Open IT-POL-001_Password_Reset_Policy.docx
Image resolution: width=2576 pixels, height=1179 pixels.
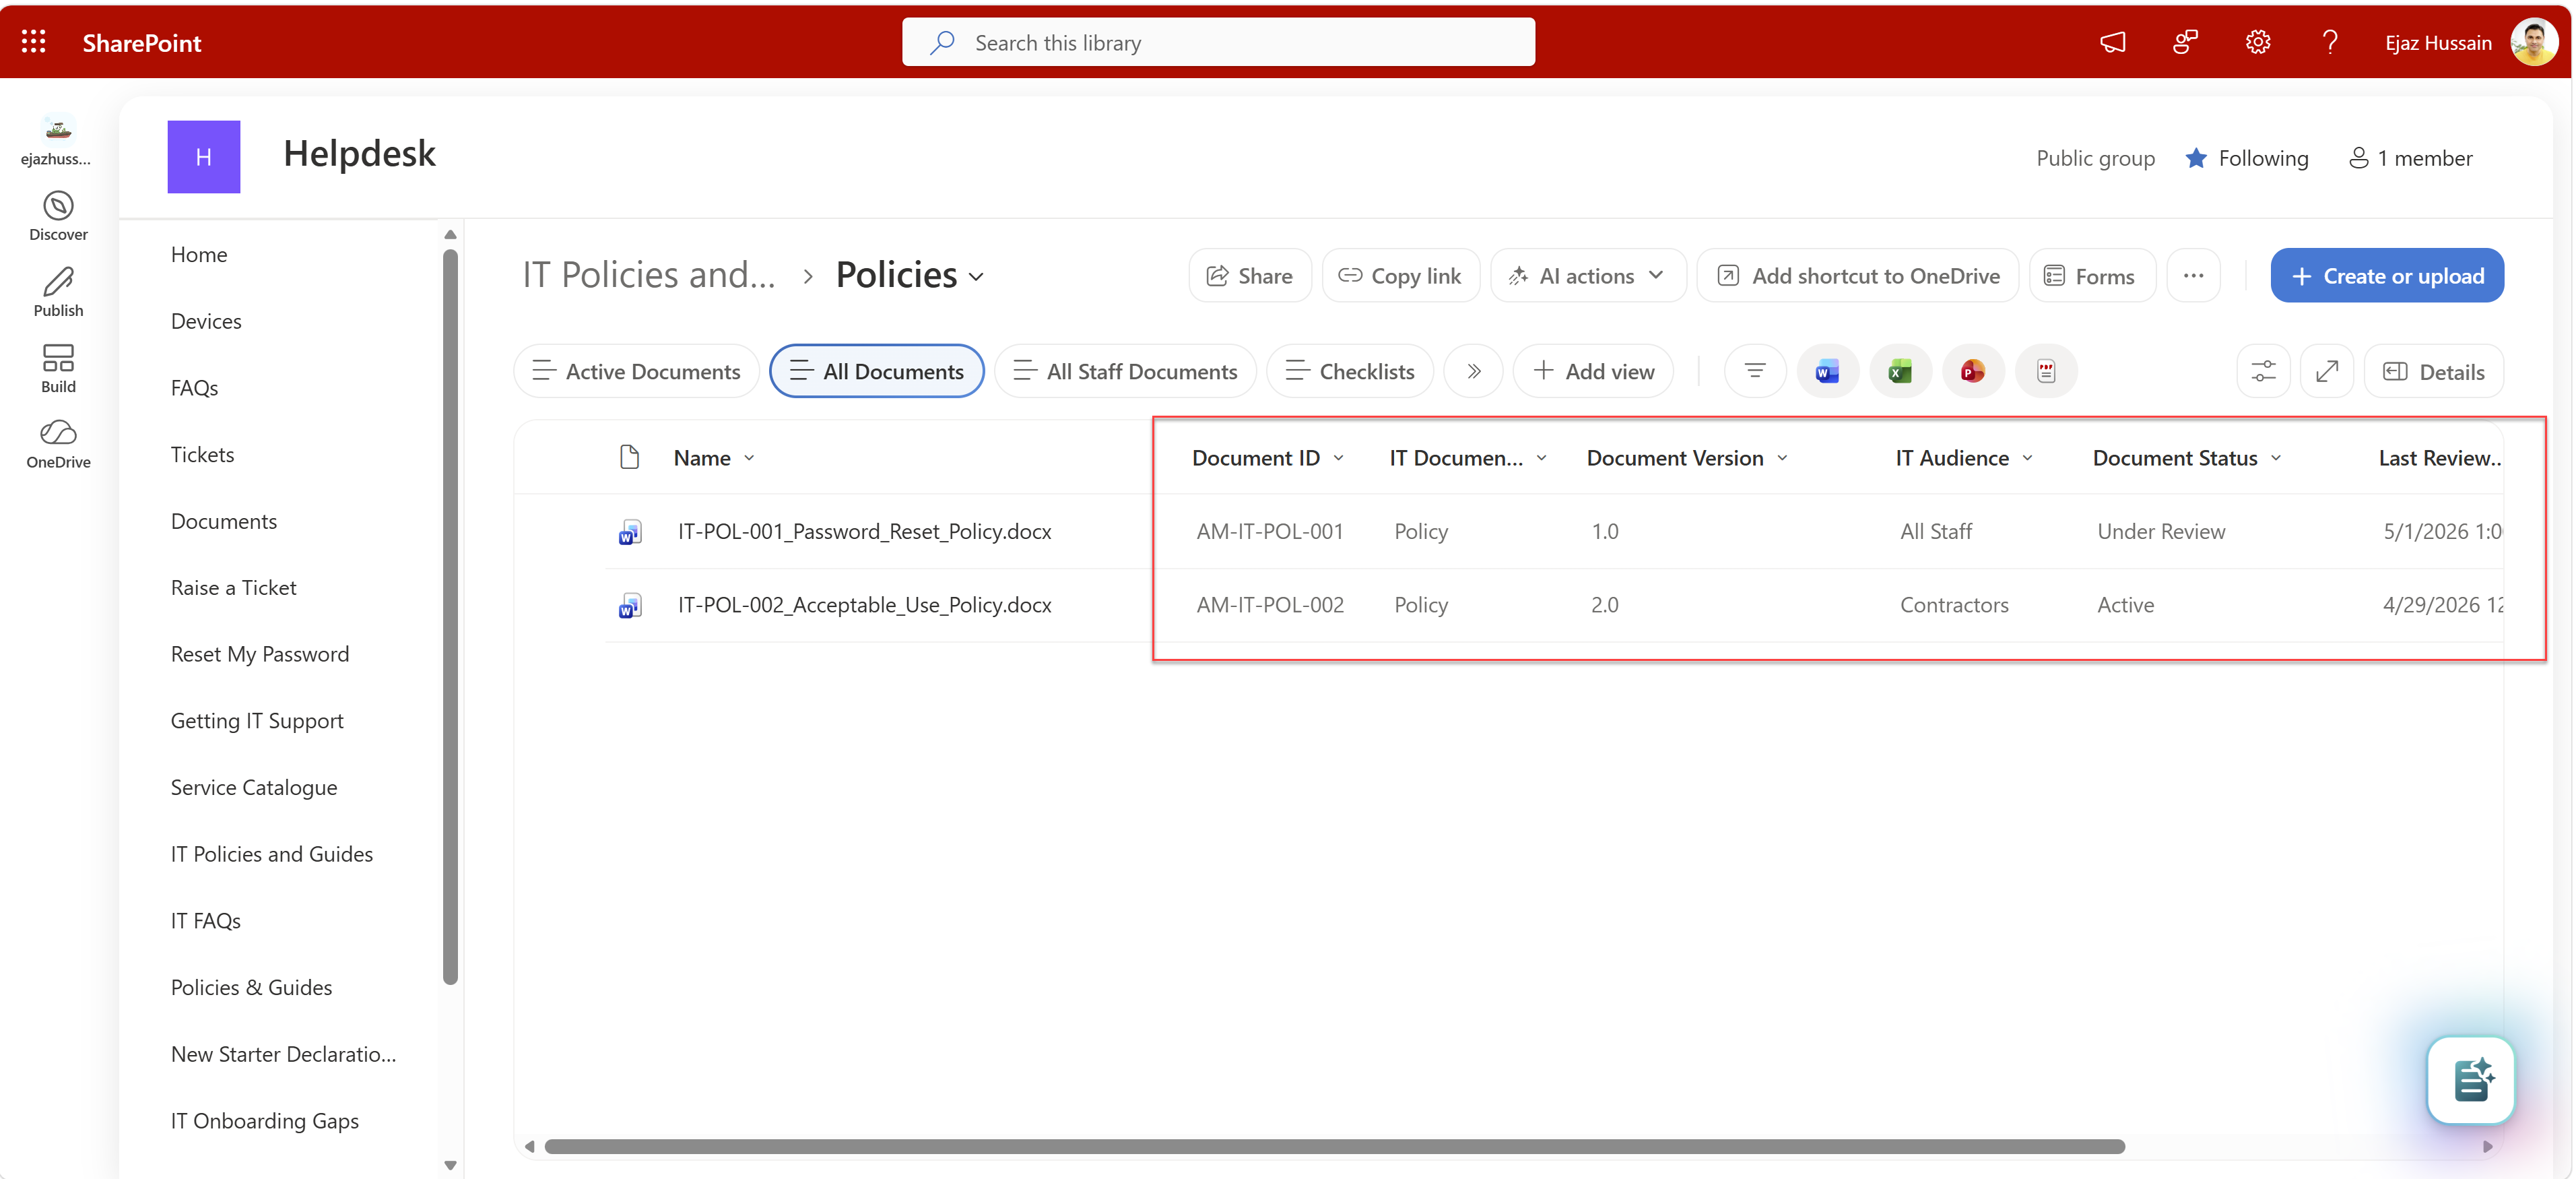pos(864,531)
